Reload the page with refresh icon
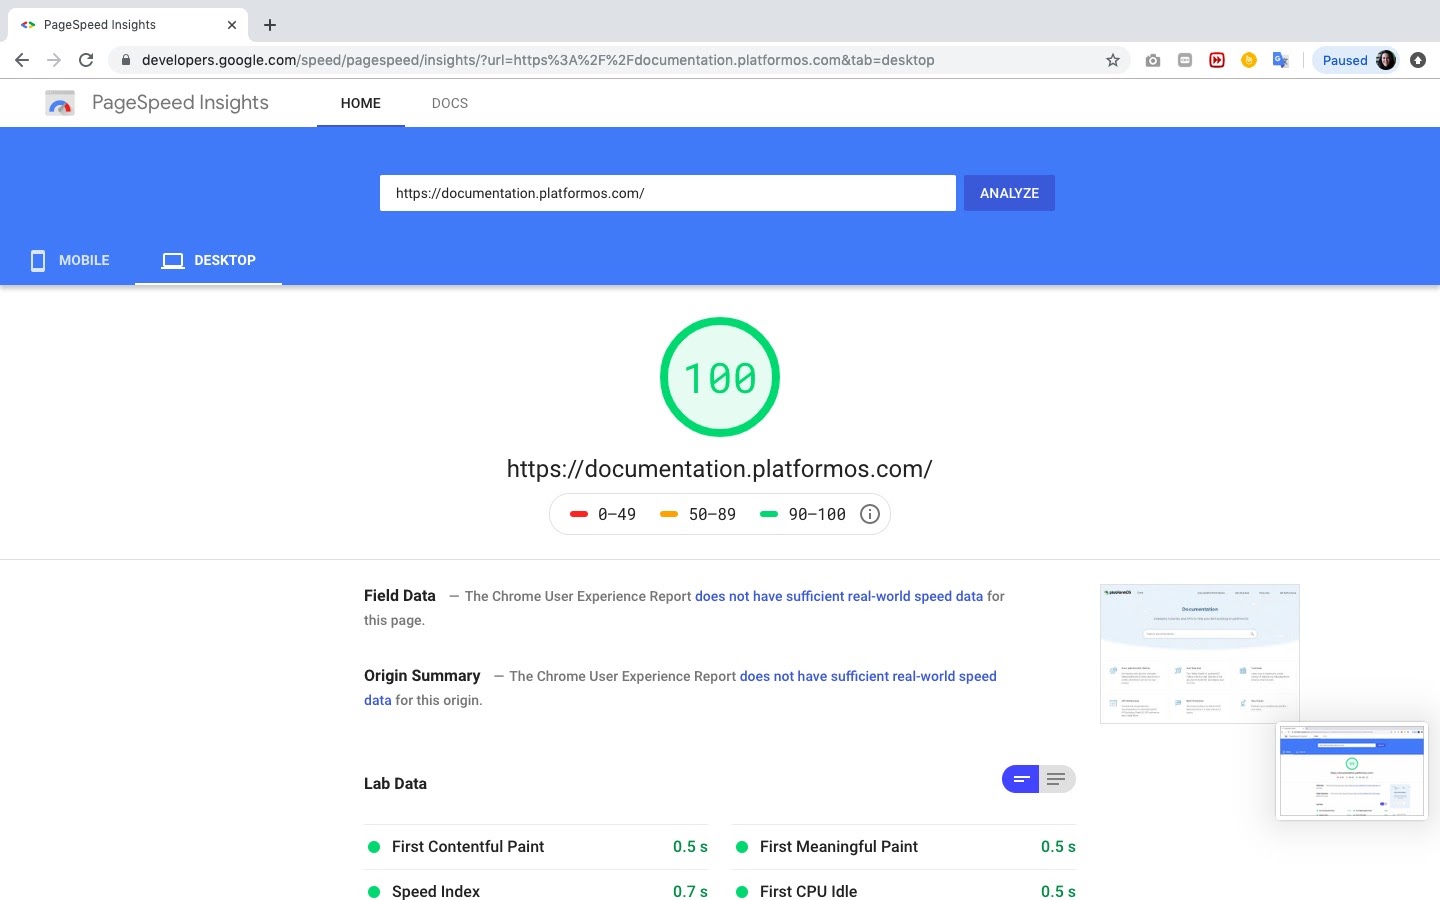 86,60
